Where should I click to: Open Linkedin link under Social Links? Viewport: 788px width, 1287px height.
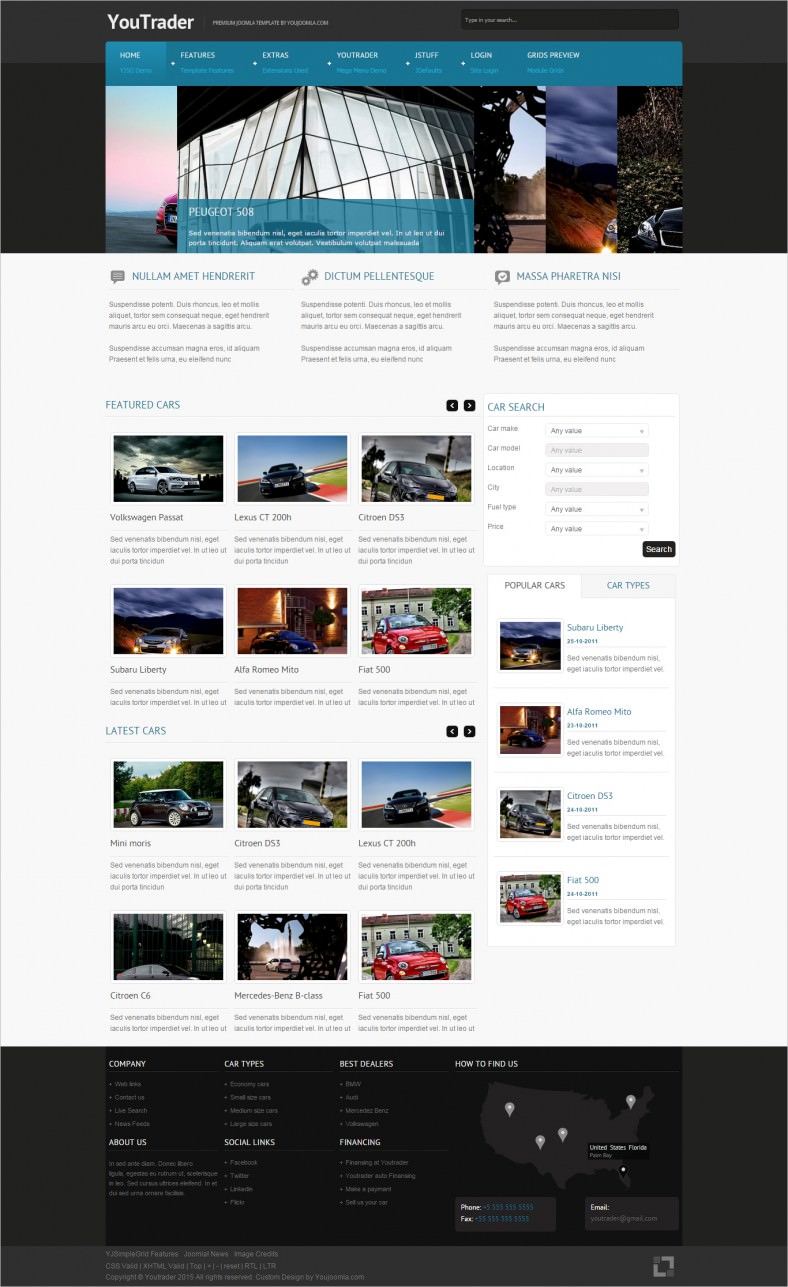tap(241, 1188)
